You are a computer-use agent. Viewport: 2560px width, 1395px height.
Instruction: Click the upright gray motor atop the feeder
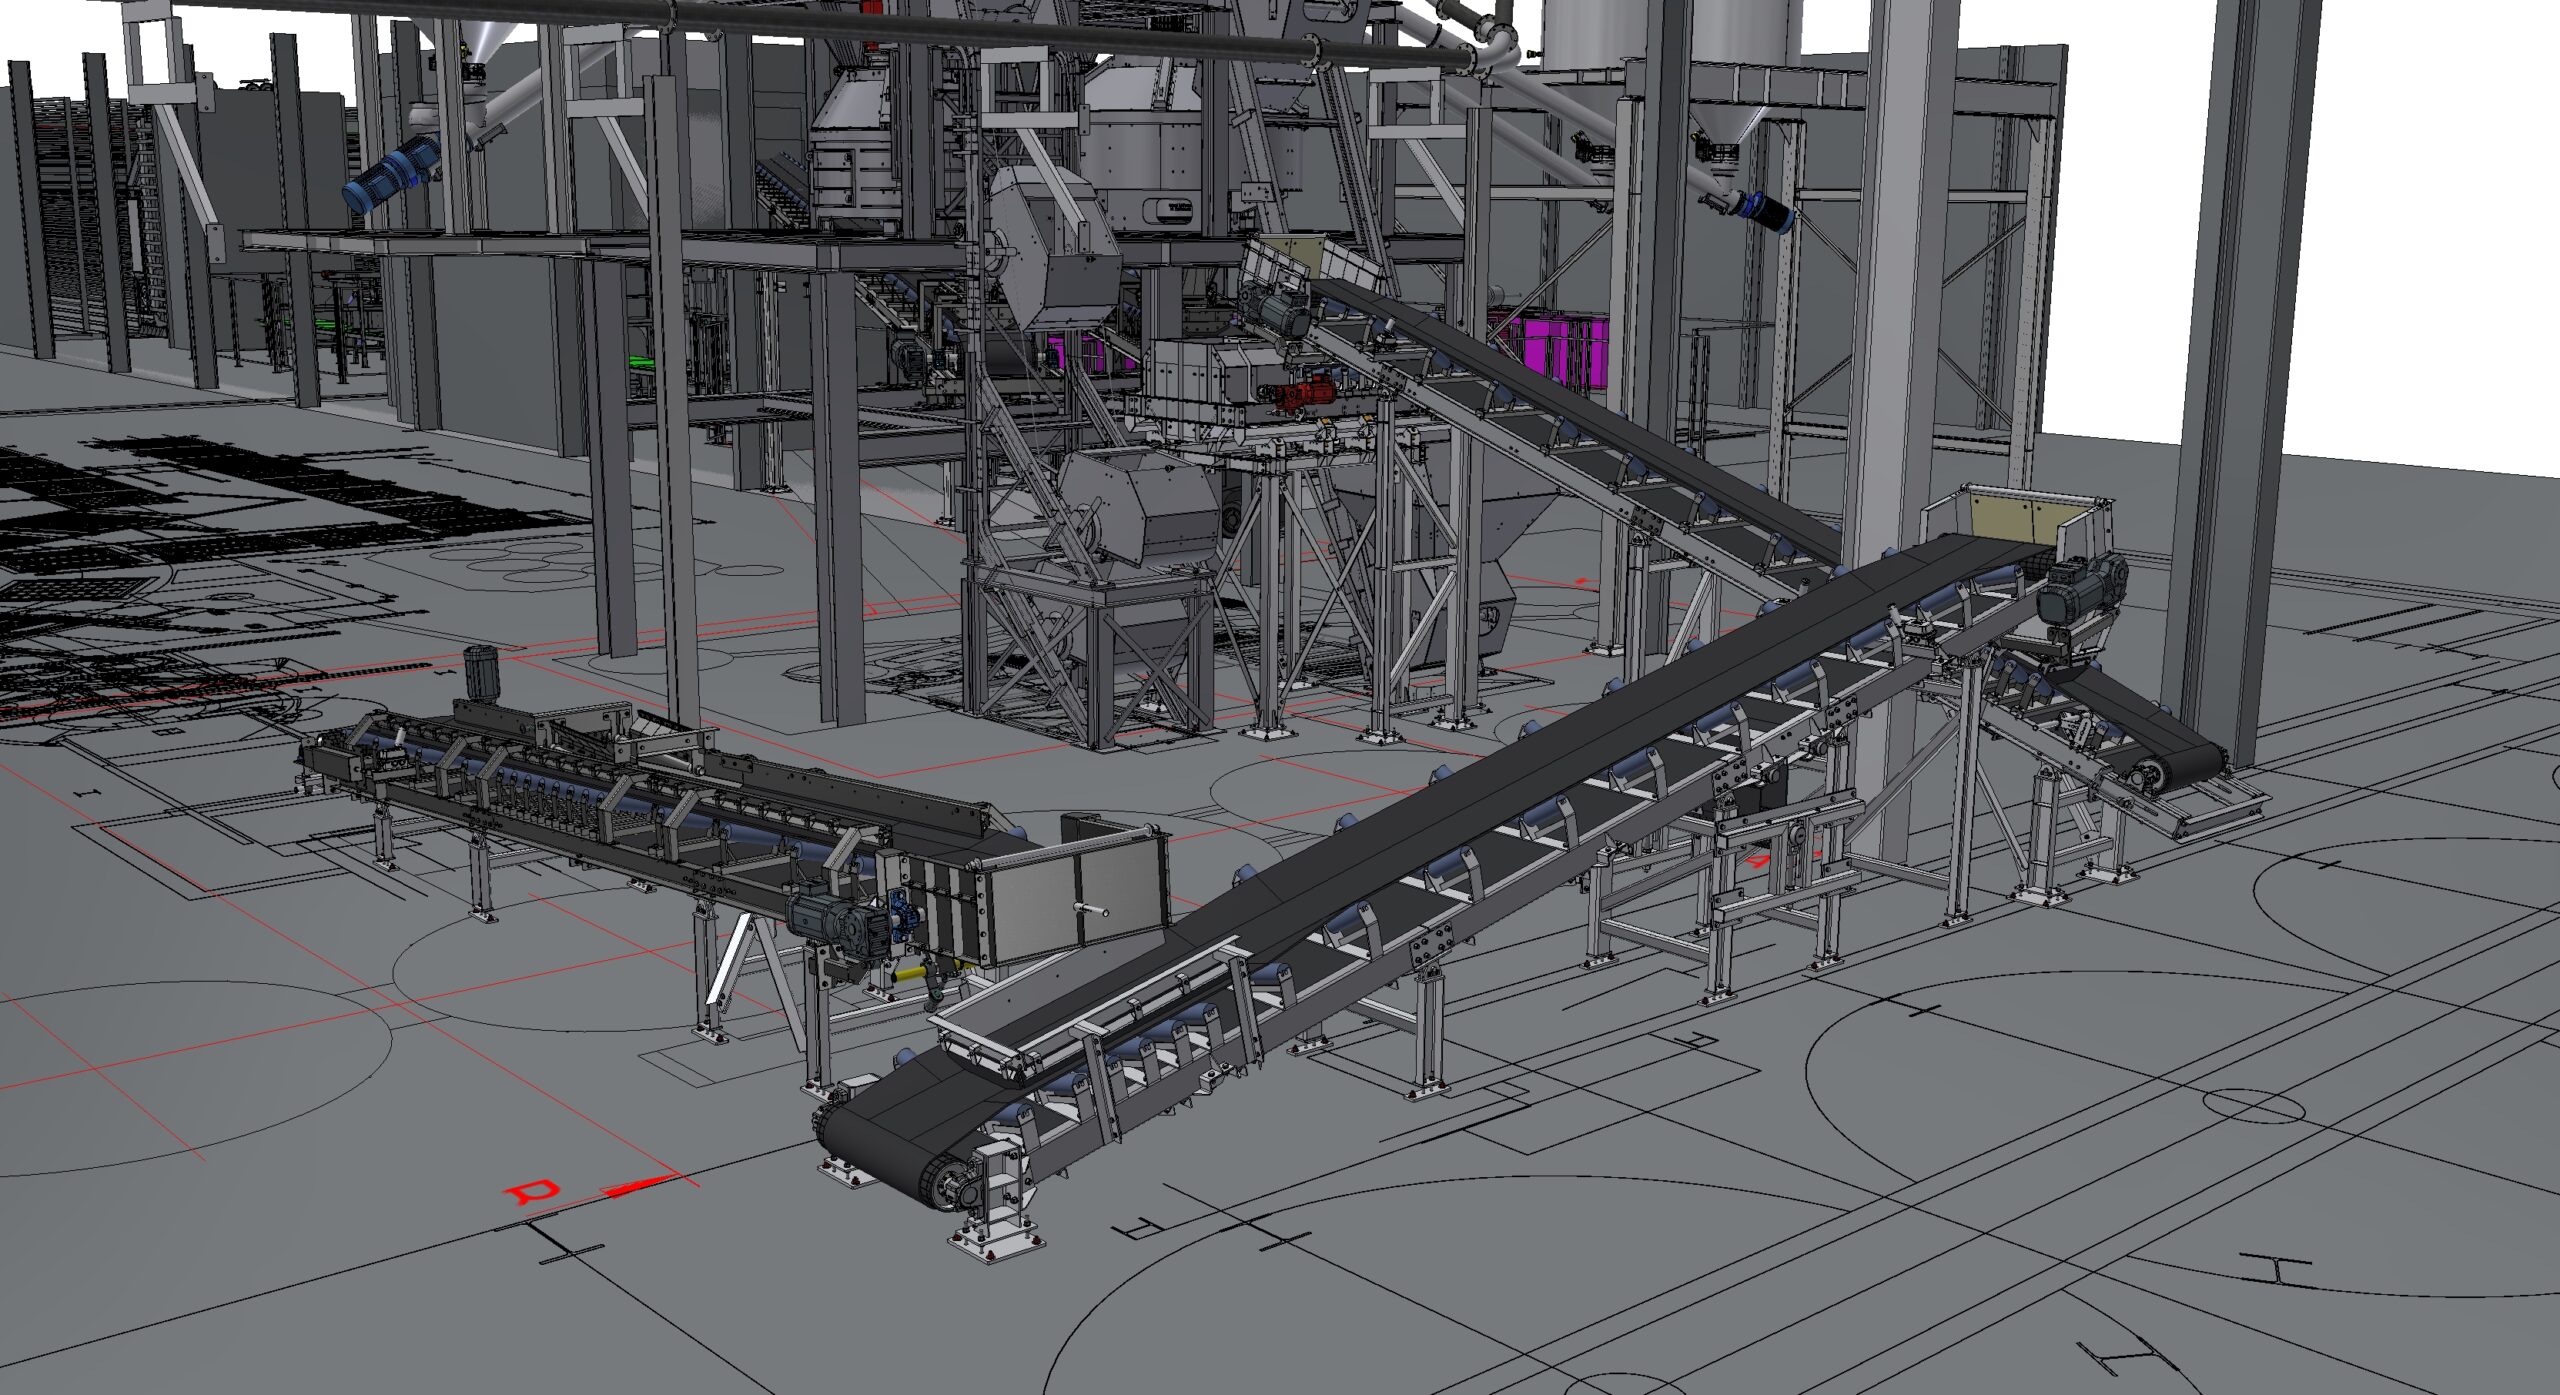[481, 673]
